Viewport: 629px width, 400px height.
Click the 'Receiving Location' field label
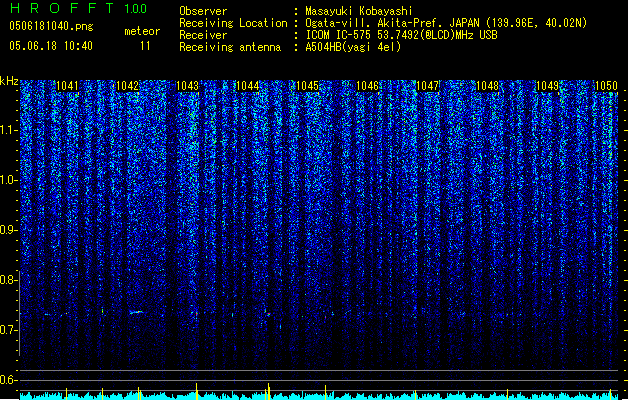pos(233,23)
